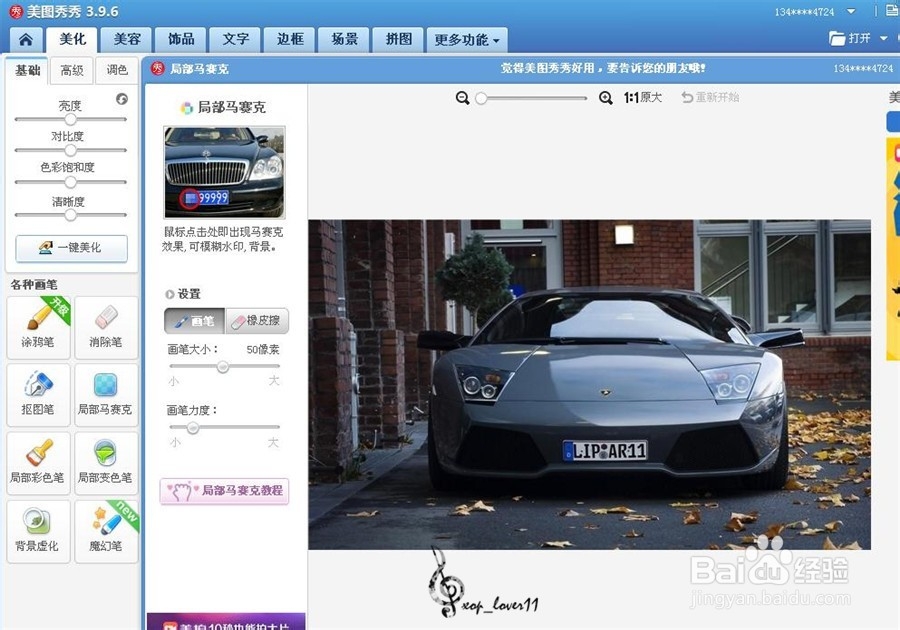This screenshot has width=900, height=630.
Task: Select the 消除笔 tool
Action: tap(106, 328)
